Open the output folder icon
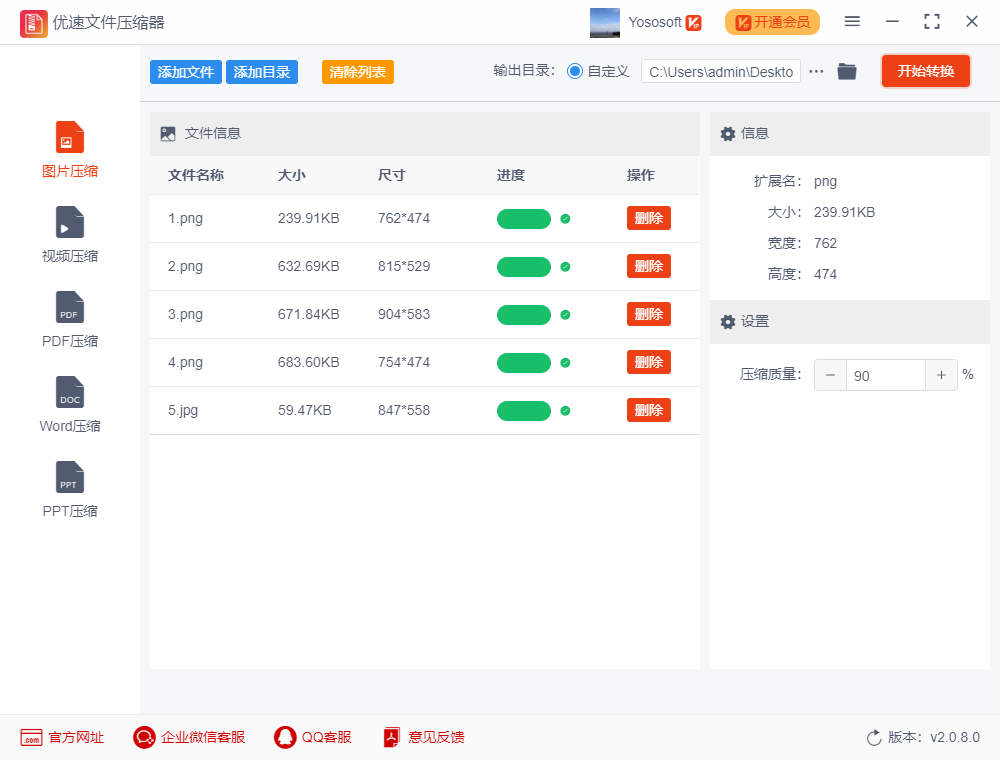 [x=847, y=71]
